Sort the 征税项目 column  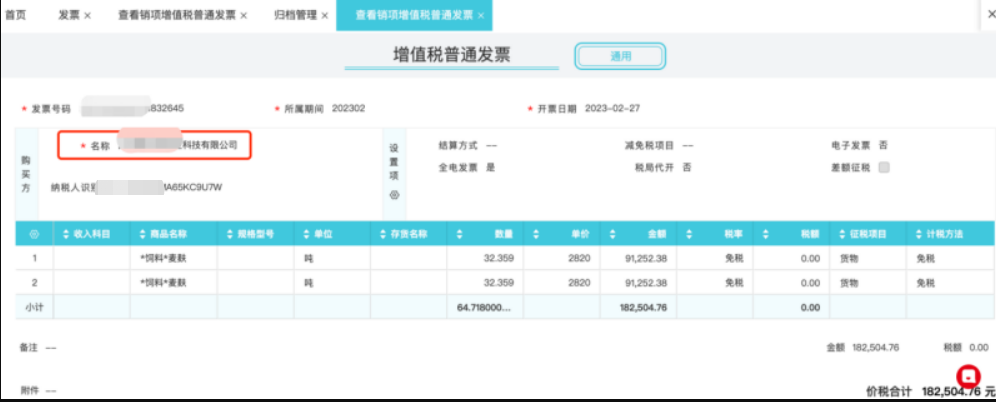tap(841, 233)
